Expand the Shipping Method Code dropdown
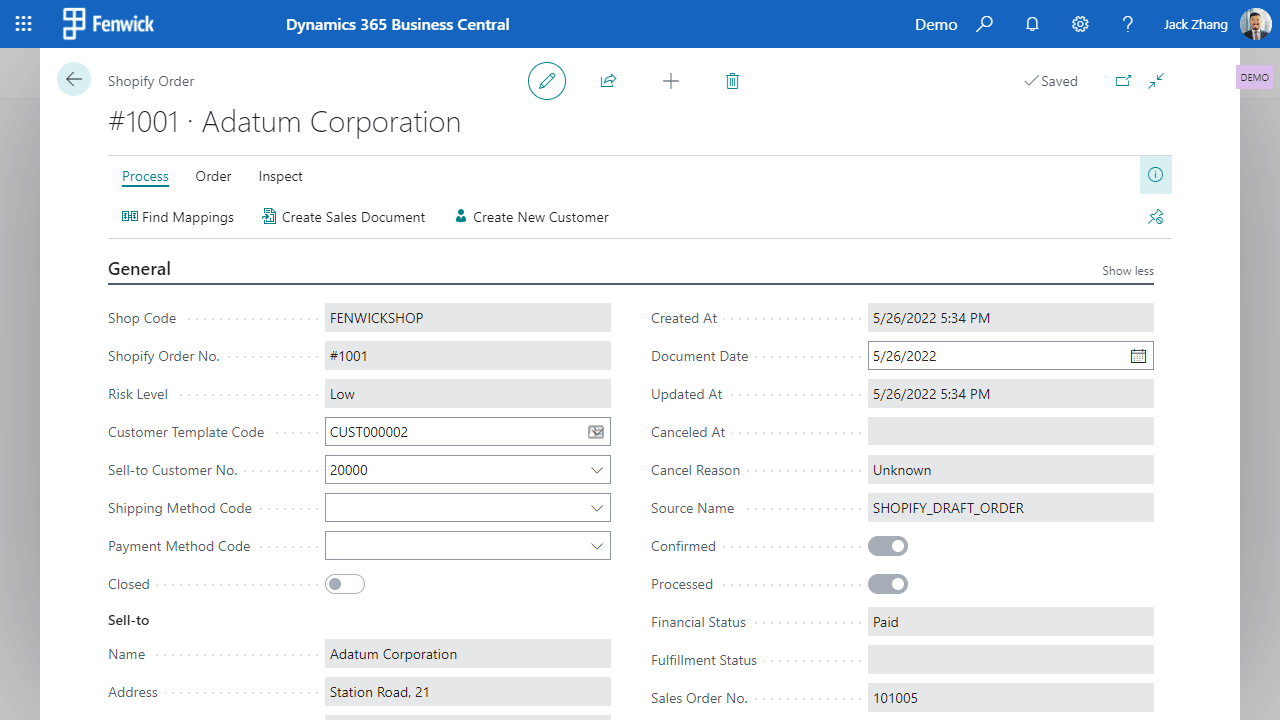 click(x=597, y=508)
